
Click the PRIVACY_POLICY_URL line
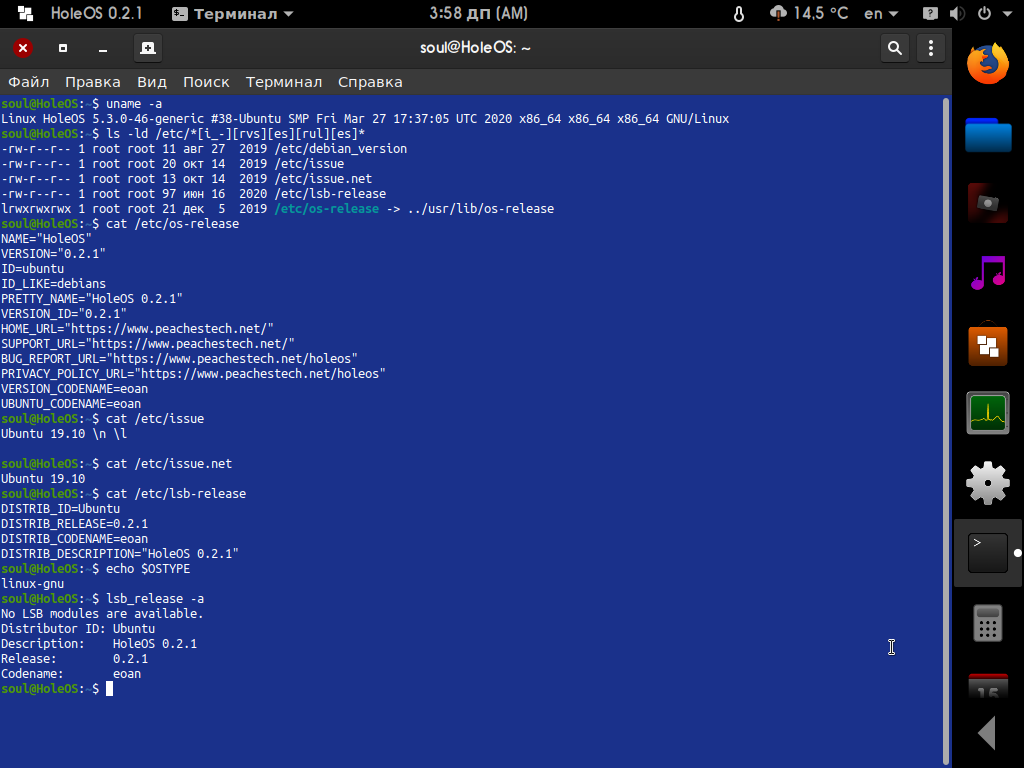[193, 374]
